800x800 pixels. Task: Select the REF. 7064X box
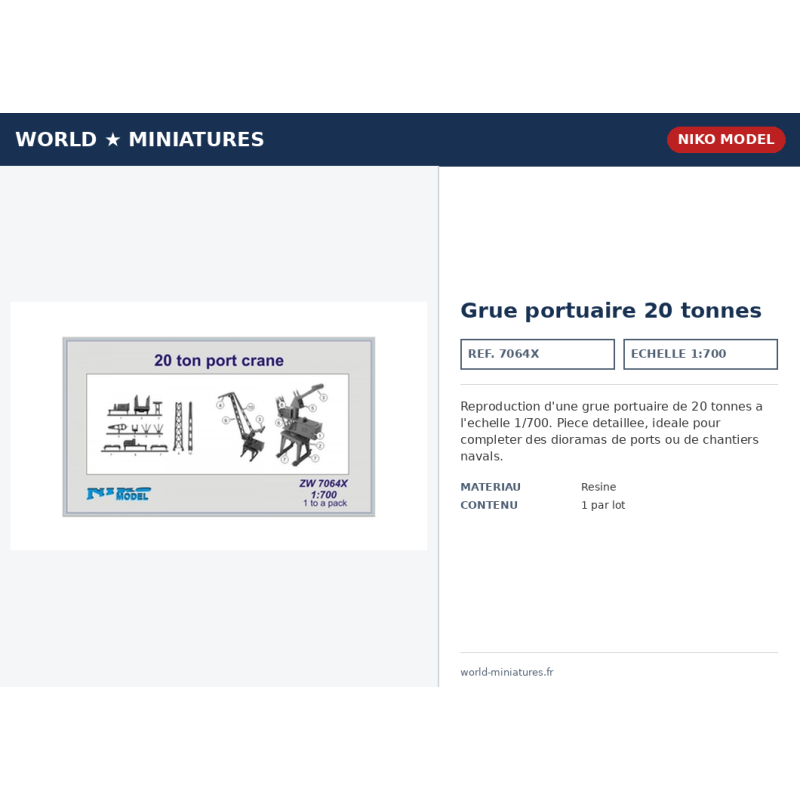pos(537,354)
